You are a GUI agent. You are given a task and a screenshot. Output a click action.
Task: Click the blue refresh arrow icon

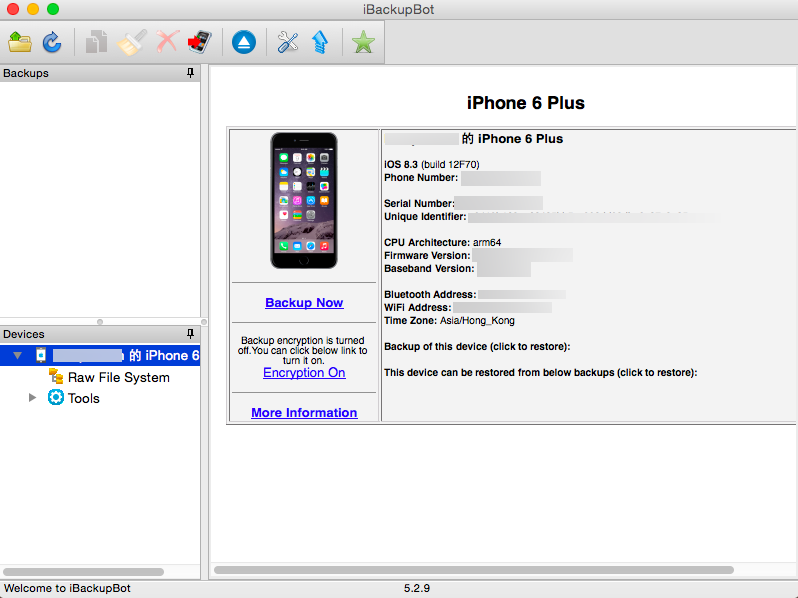tap(52, 42)
